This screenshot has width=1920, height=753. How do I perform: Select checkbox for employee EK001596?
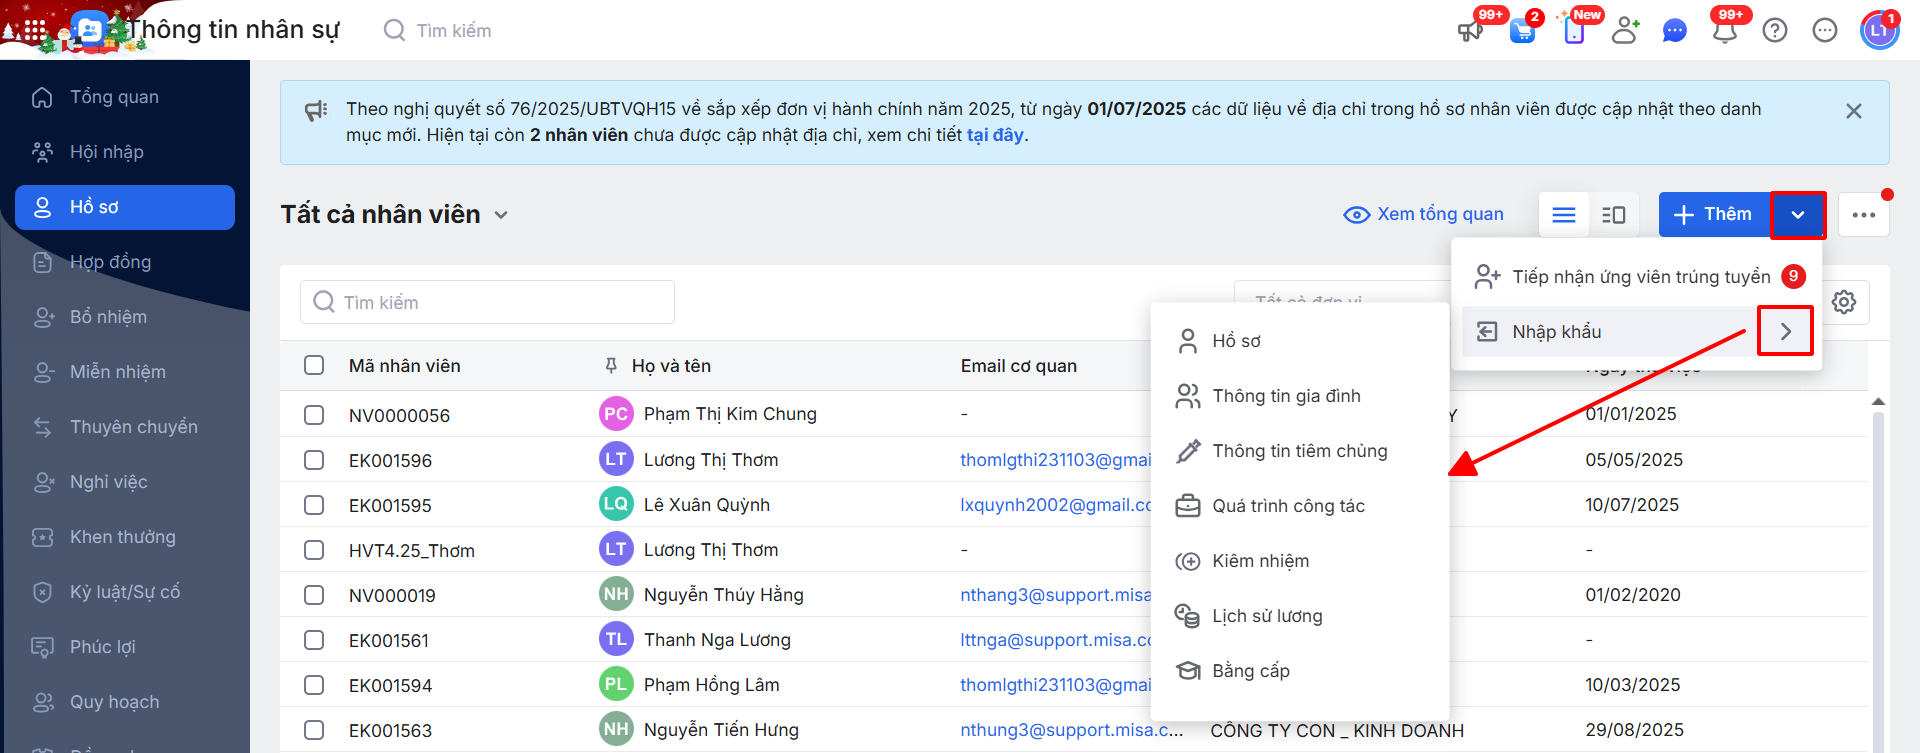(x=314, y=460)
